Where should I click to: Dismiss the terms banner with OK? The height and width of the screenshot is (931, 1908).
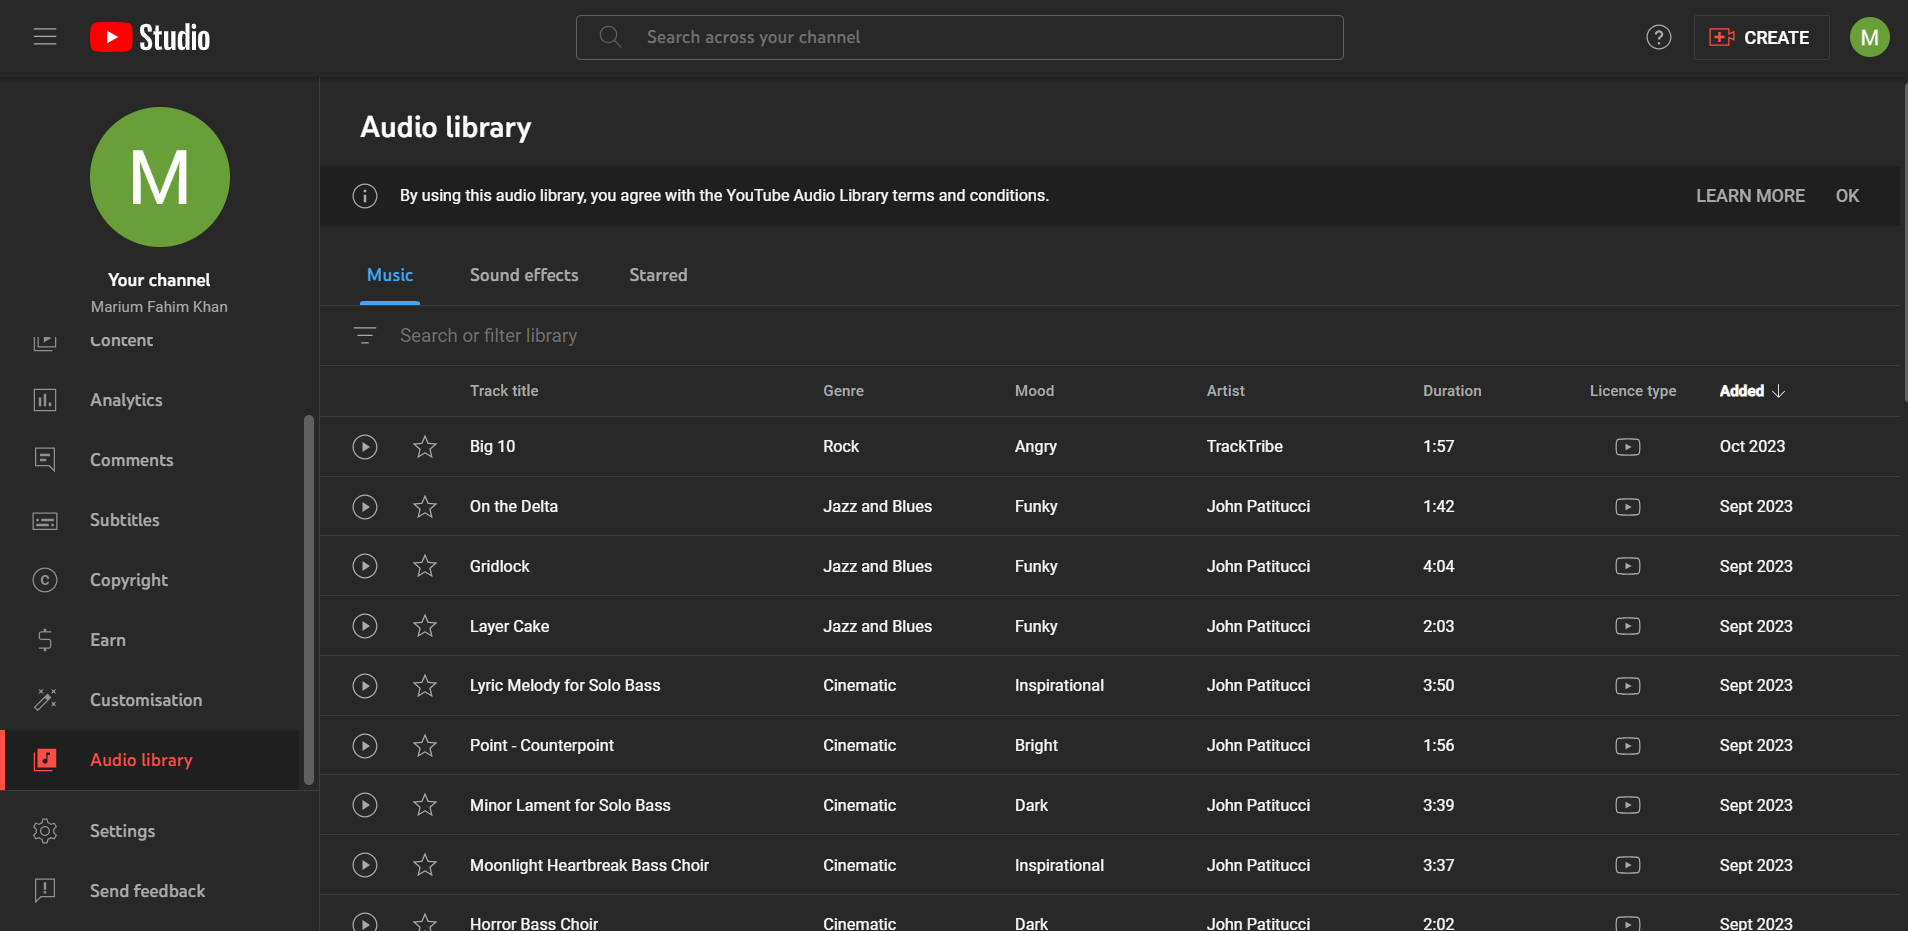[x=1847, y=196]
